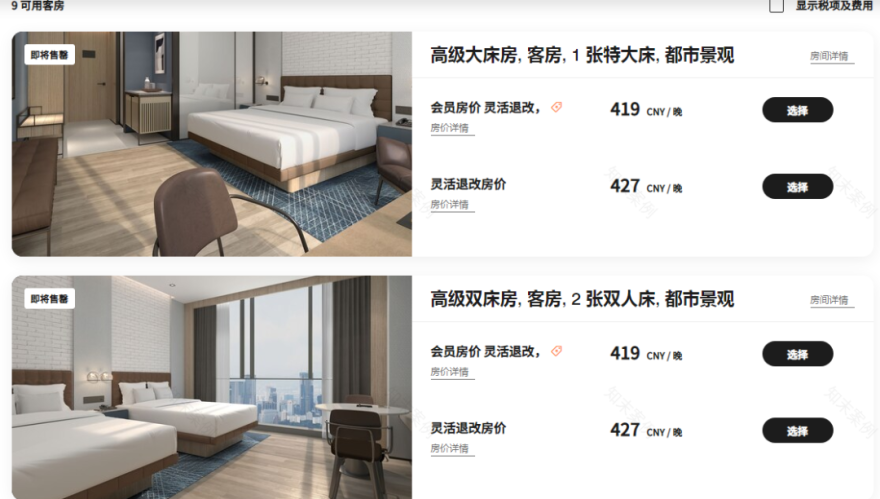This screenshot has height=499, width=880.
Task: Select king room member rate at 419 CNY
Action: (x=797, y=109)
